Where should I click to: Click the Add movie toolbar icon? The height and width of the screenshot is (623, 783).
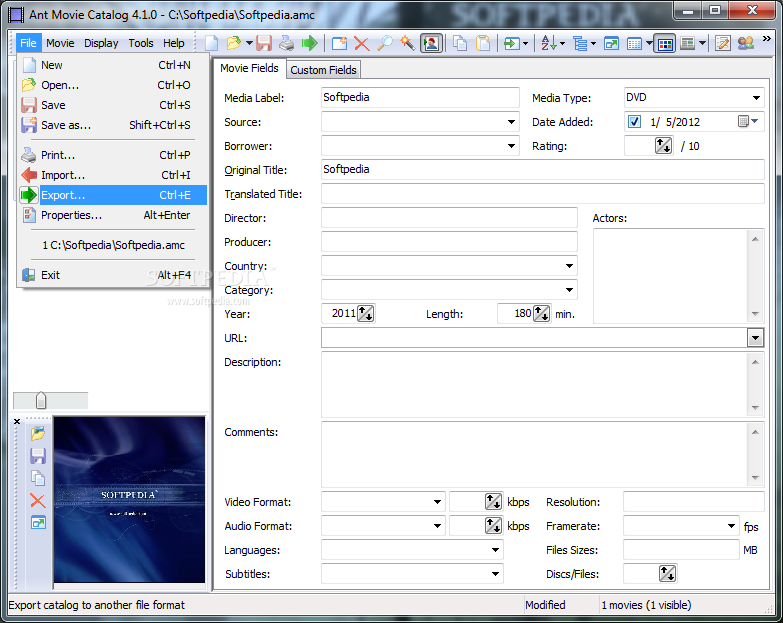340,43
